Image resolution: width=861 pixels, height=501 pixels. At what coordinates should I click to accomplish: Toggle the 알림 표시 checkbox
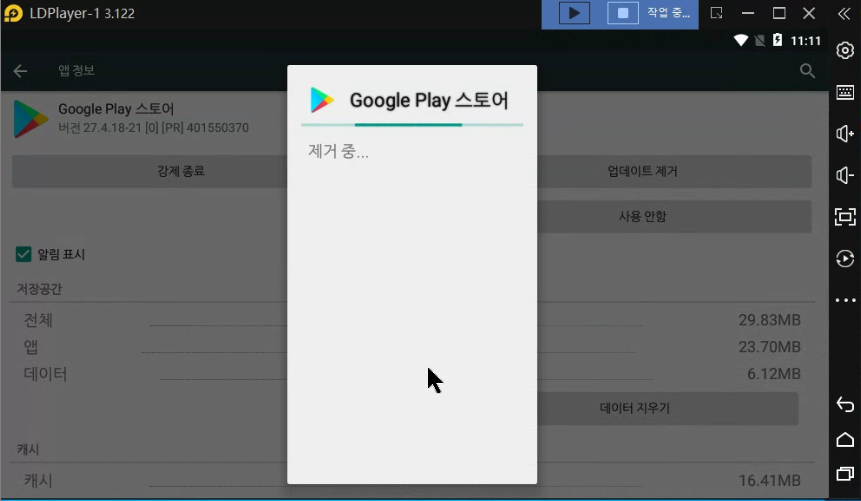pyautogui.click(x=24, y=254)
